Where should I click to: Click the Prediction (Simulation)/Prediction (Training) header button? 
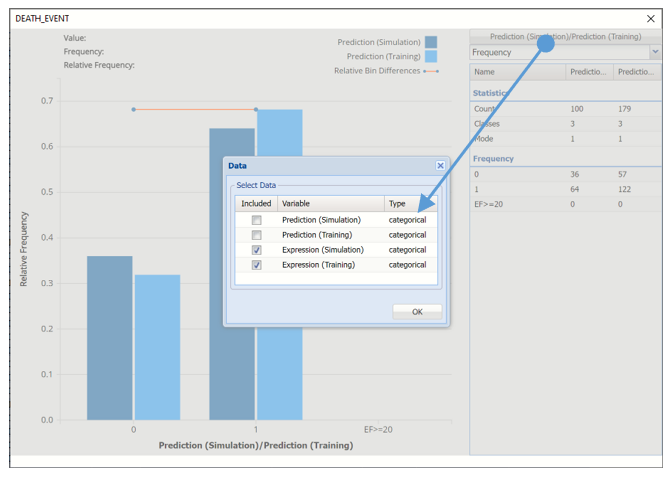tap(565, 36)
